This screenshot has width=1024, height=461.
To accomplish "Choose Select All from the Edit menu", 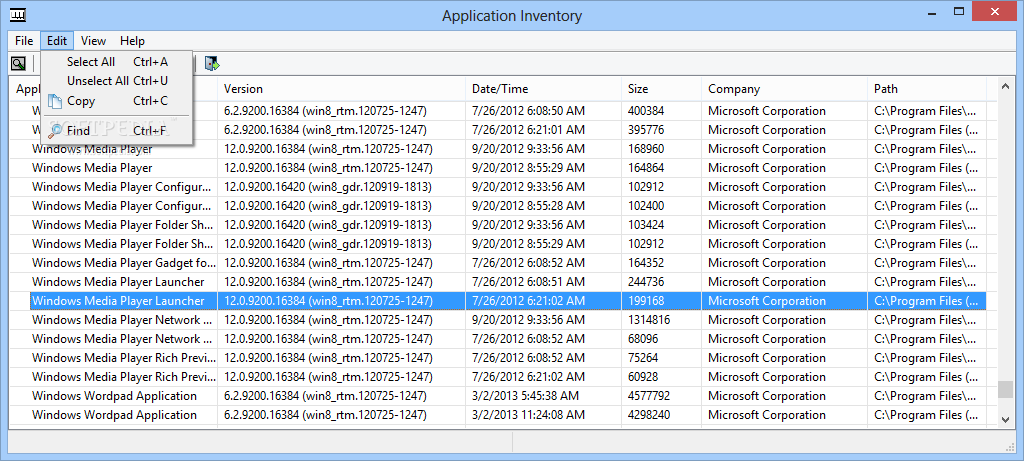I will pyautogui.click(x=118, y=62).
